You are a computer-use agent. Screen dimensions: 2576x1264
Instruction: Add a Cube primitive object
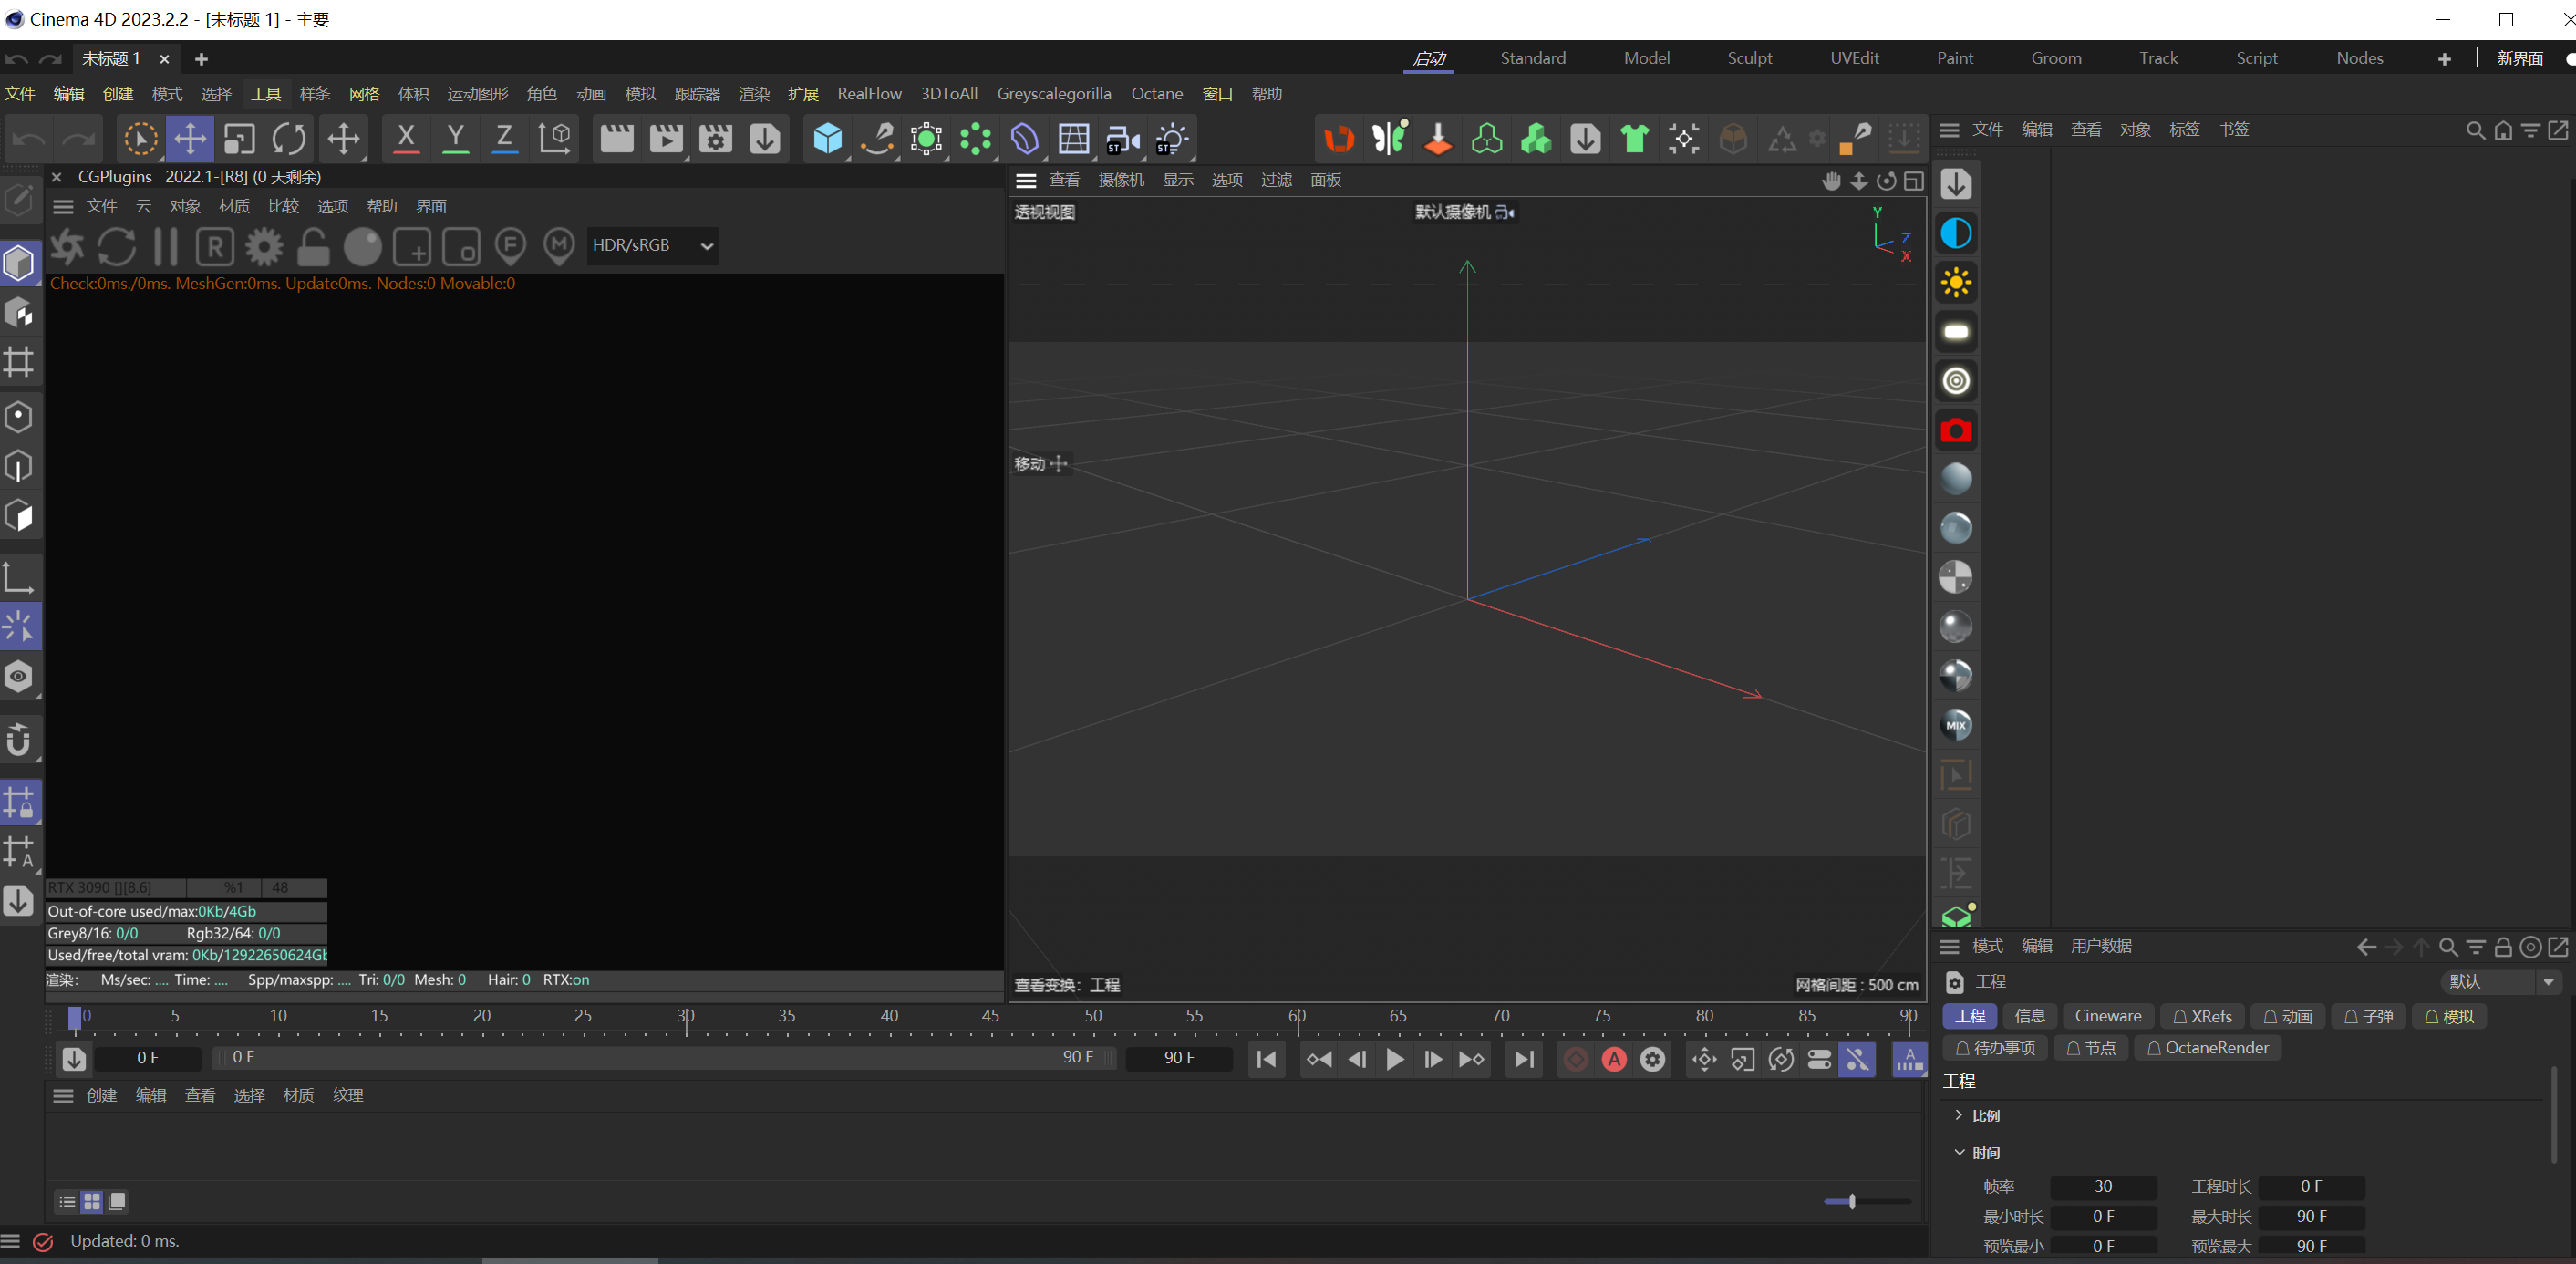tap(827, 138)
